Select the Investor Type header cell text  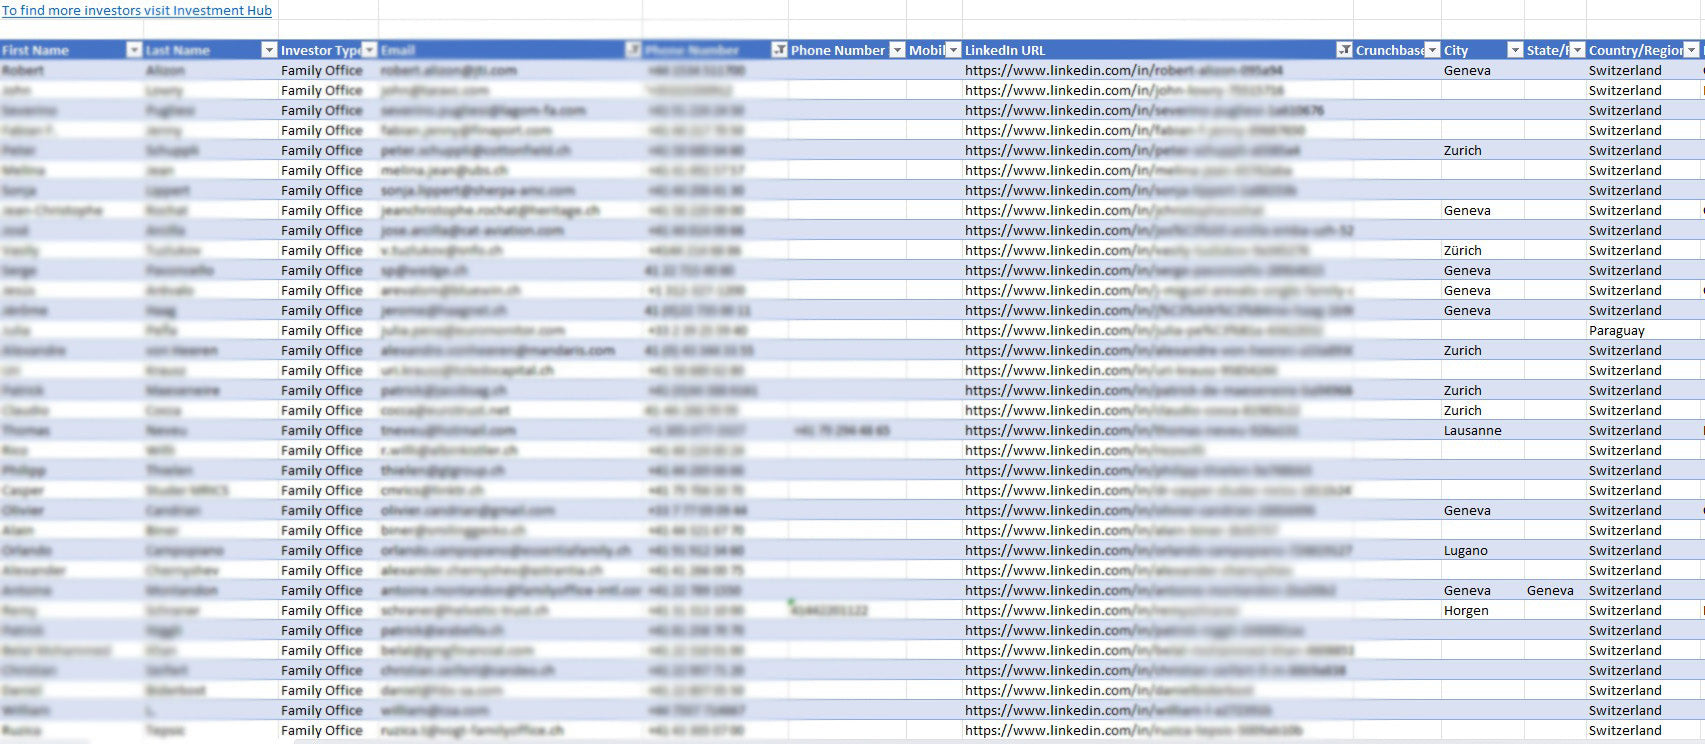(x=321, y=50)
